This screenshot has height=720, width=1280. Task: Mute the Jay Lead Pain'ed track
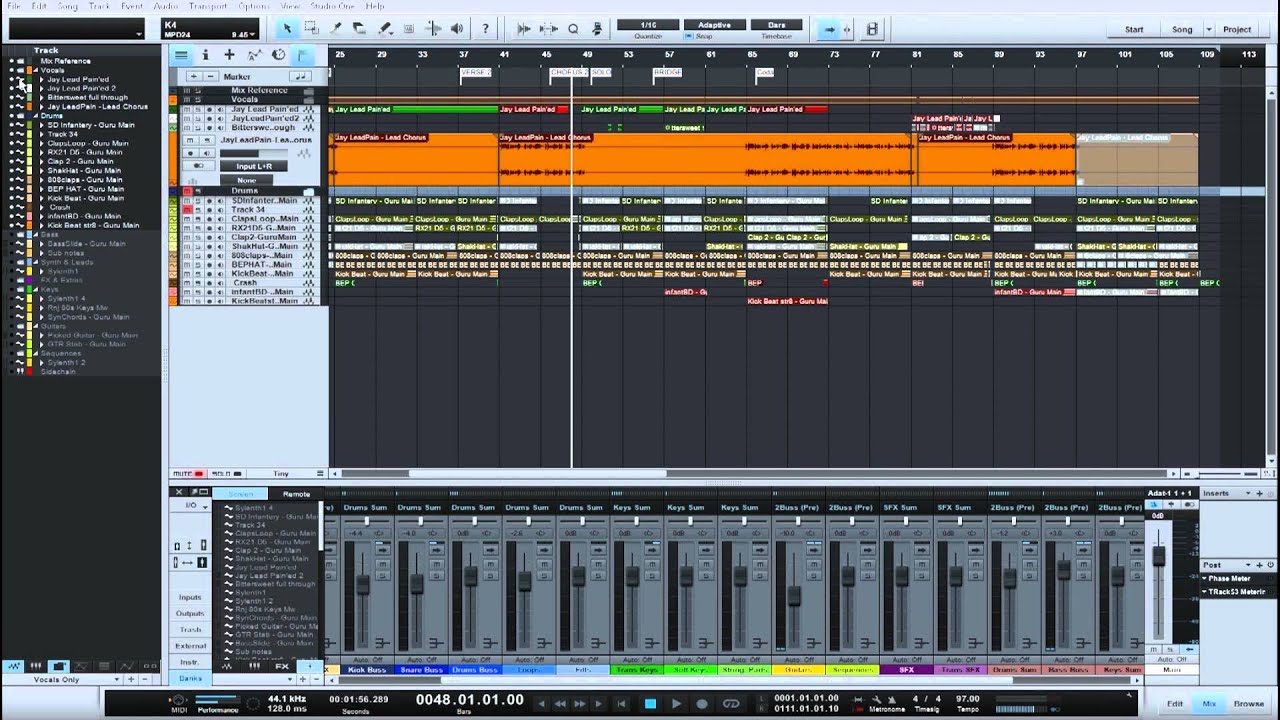point(186,109)
